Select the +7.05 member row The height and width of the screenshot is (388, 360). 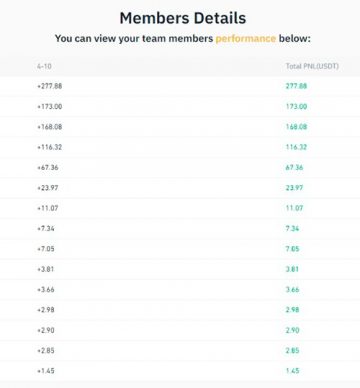(x=180, y=249)
